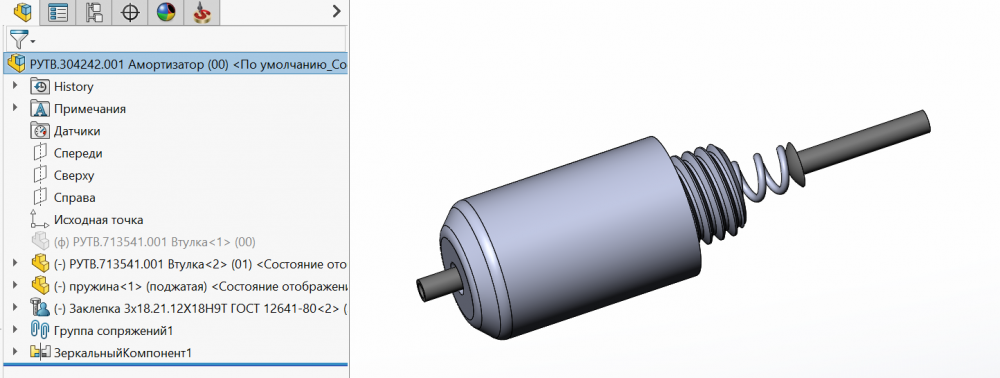Image resolution: width=1000 pixels, height=378 pixels.
Task: Switch to the ConfigurationManager tab
Action: click(x=94, y=12)
